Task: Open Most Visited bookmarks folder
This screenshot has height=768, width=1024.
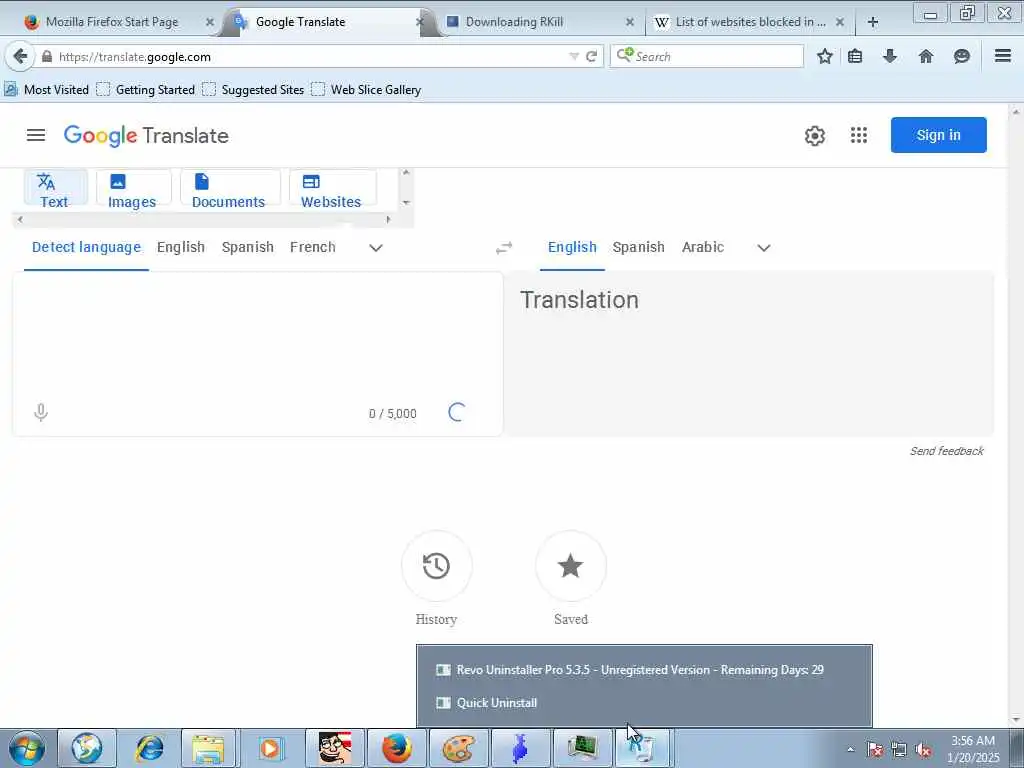Action: pyautogui.click(x=46, y=89)
